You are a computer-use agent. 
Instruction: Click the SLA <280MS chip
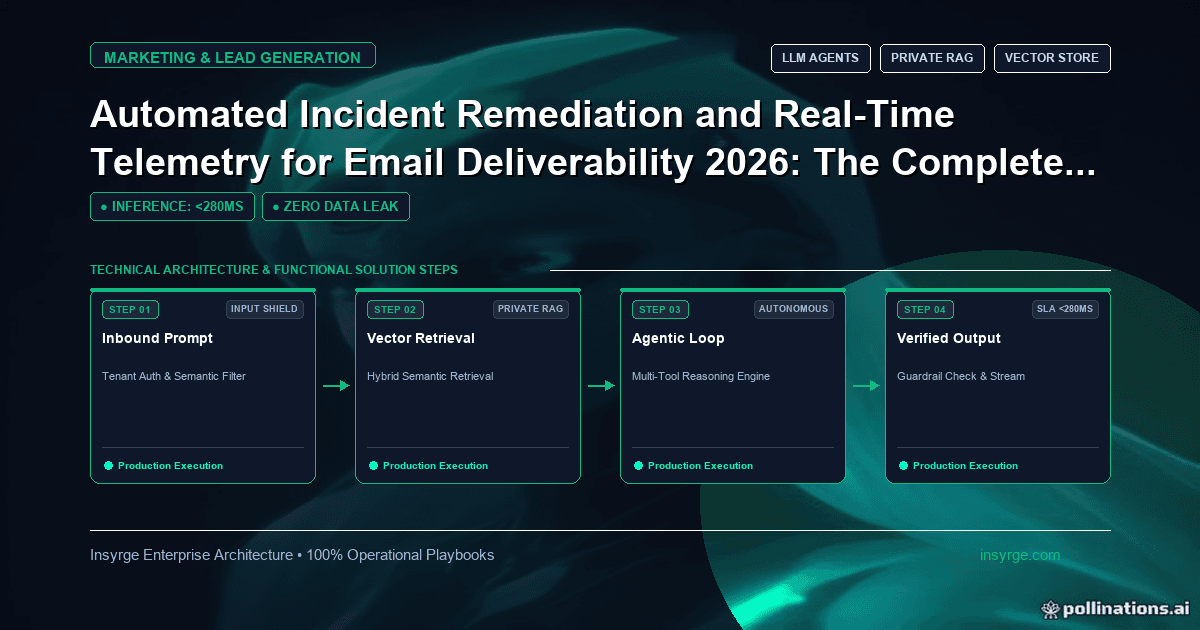click(x=1065, y=309)
